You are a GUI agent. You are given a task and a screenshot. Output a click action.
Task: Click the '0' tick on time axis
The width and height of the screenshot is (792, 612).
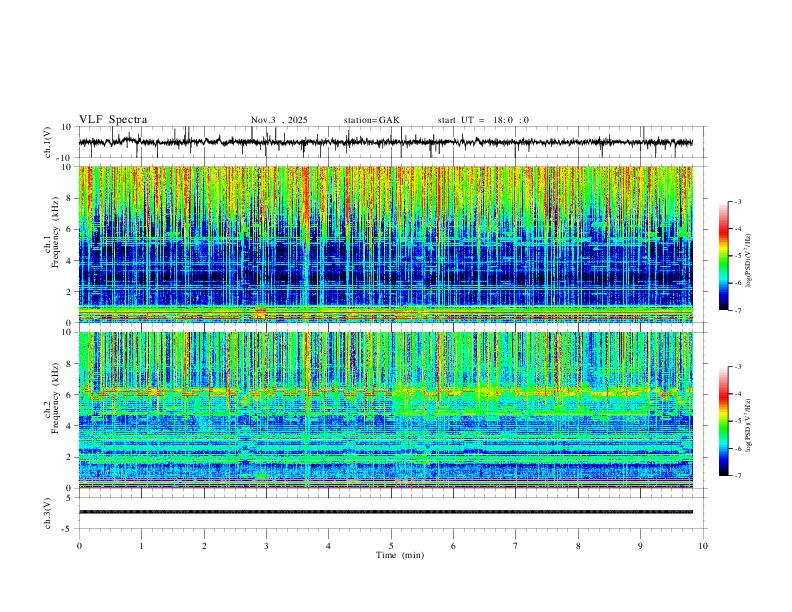[x=79, y=546]
